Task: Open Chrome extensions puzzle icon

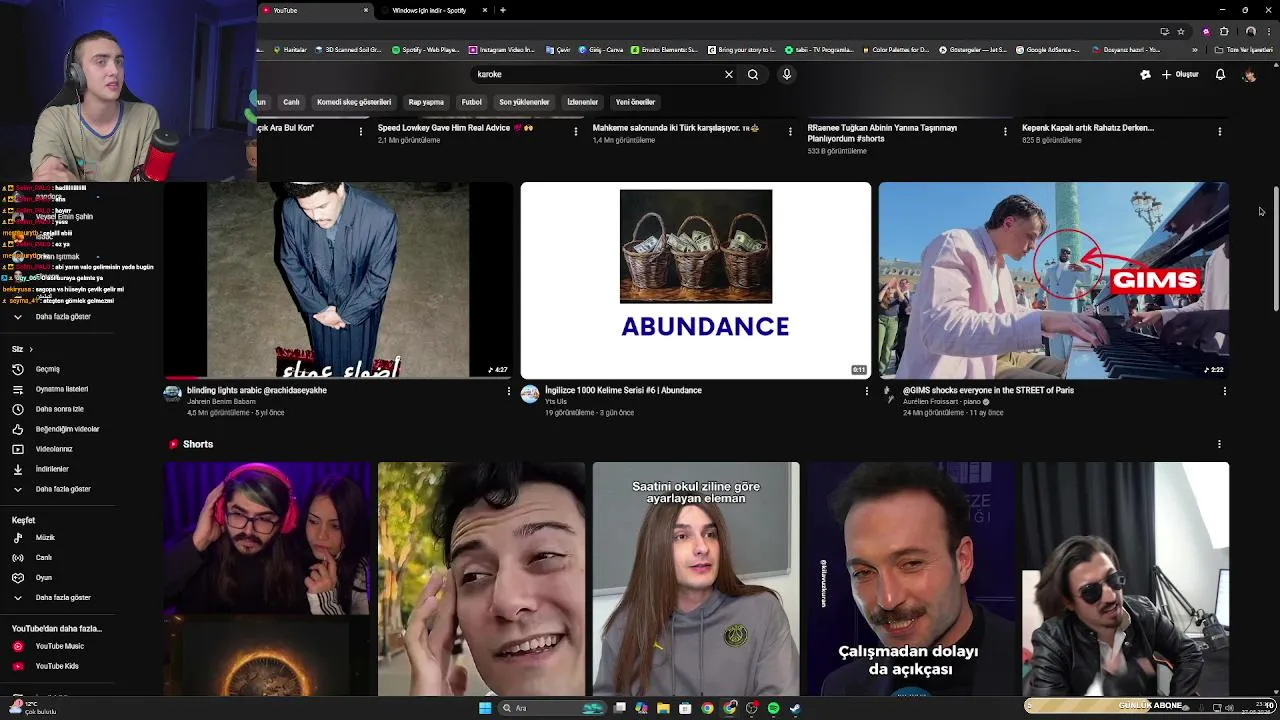Action: pyautogui.click(x=1224, y=31)
